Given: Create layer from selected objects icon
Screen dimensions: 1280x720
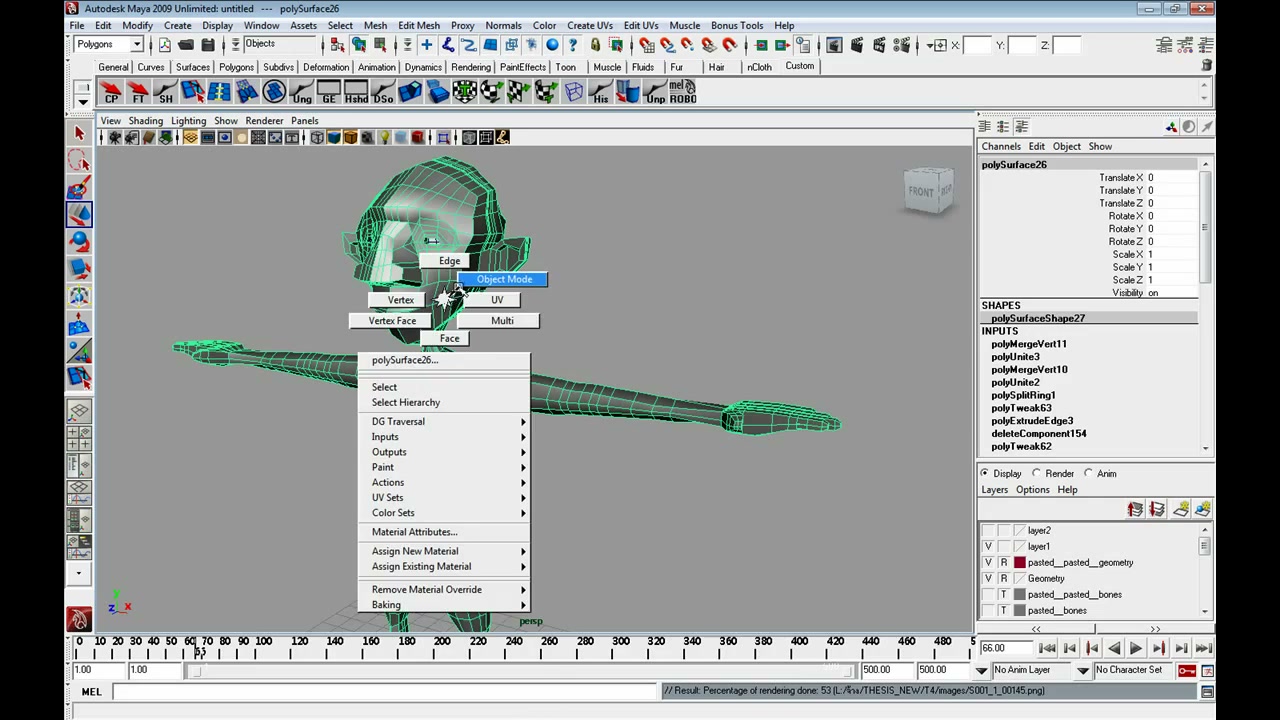Looking at the screenshot, I should 1203,510.
